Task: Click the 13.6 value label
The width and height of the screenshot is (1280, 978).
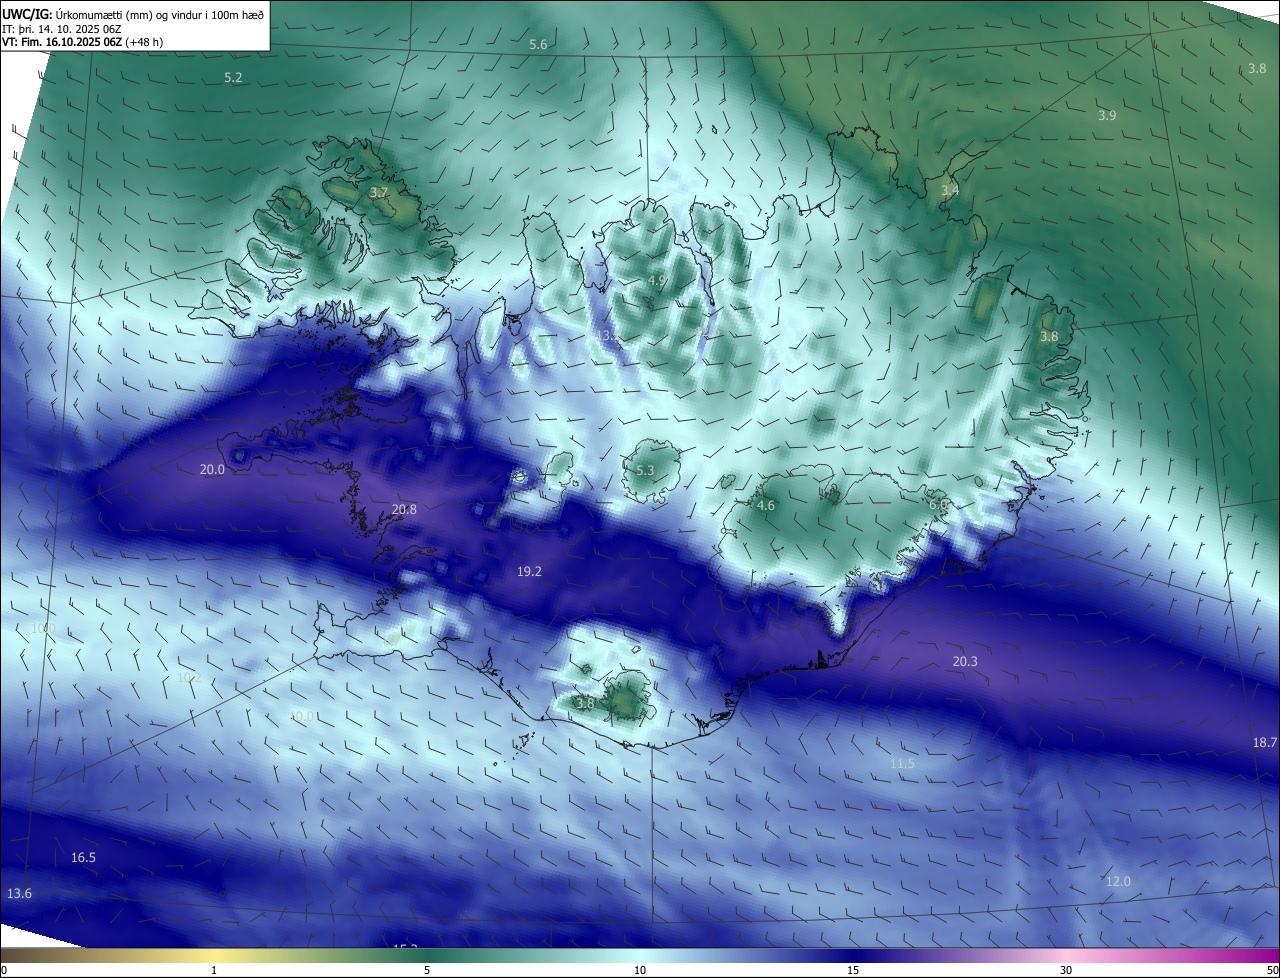Action: pyautogui.click(x=19, y=894)
